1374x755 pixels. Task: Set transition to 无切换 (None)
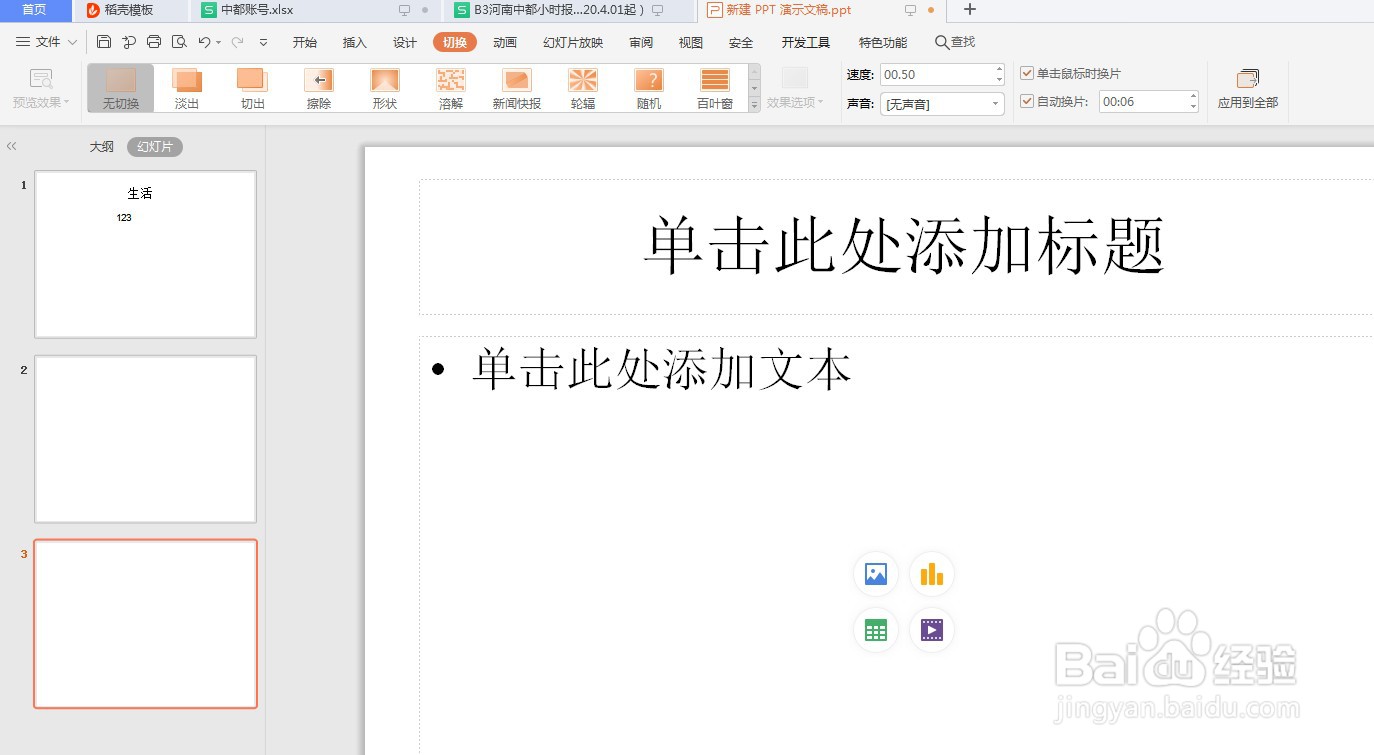[119, 87]
